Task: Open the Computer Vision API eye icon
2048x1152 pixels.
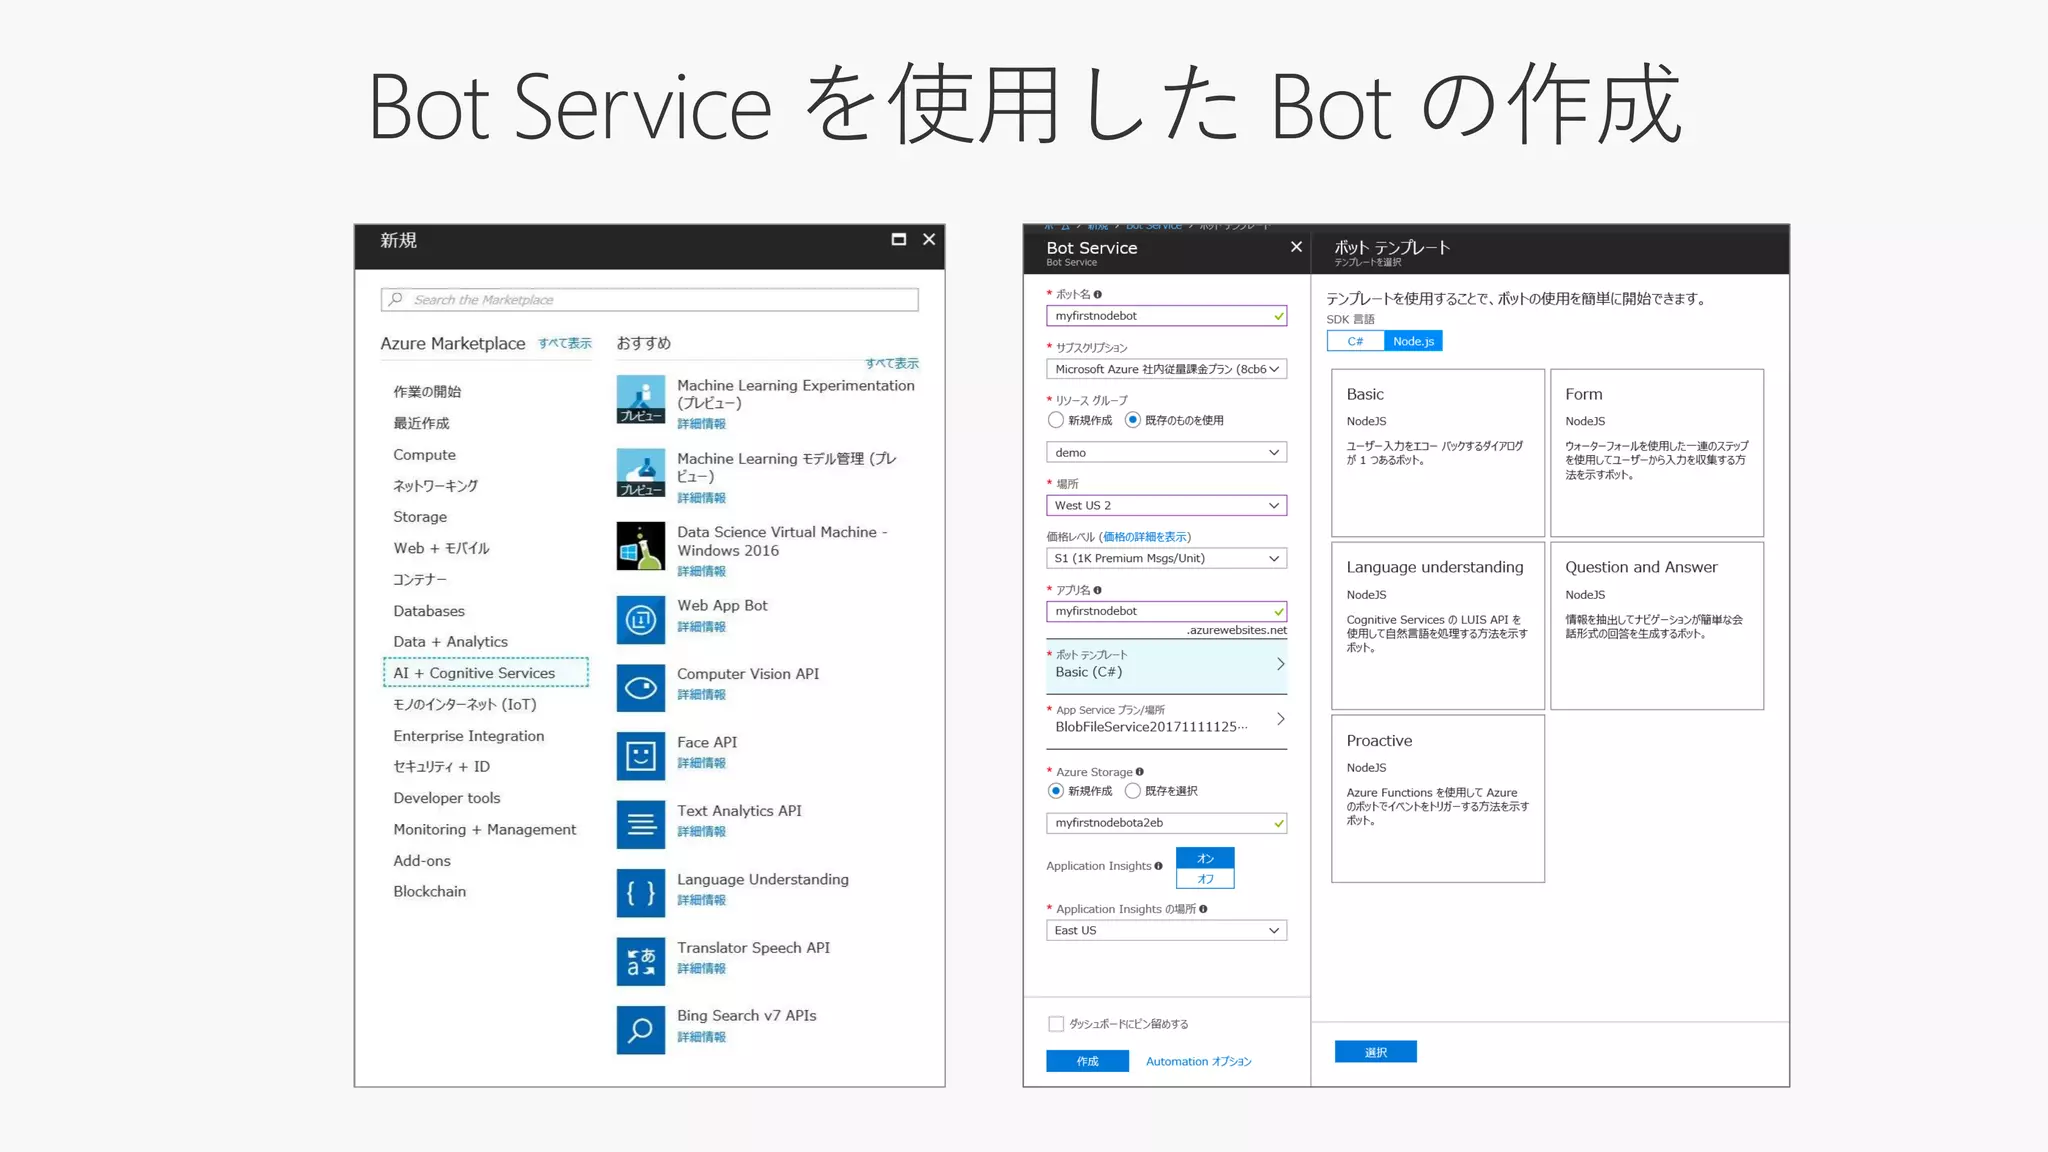Action: 640,688
